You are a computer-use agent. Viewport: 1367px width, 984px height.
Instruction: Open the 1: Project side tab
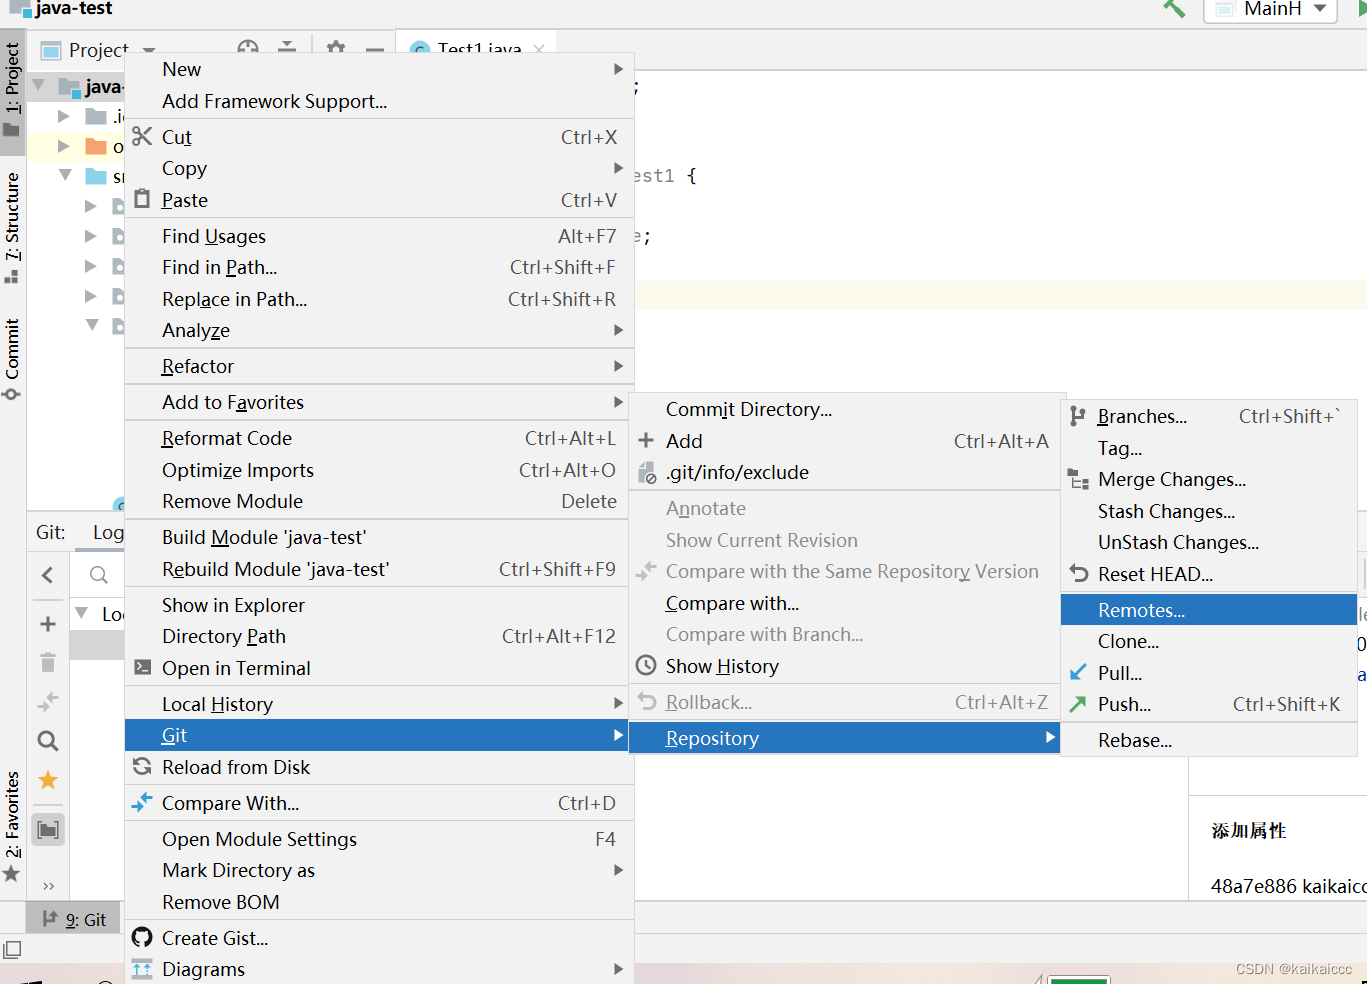point(12,90)
